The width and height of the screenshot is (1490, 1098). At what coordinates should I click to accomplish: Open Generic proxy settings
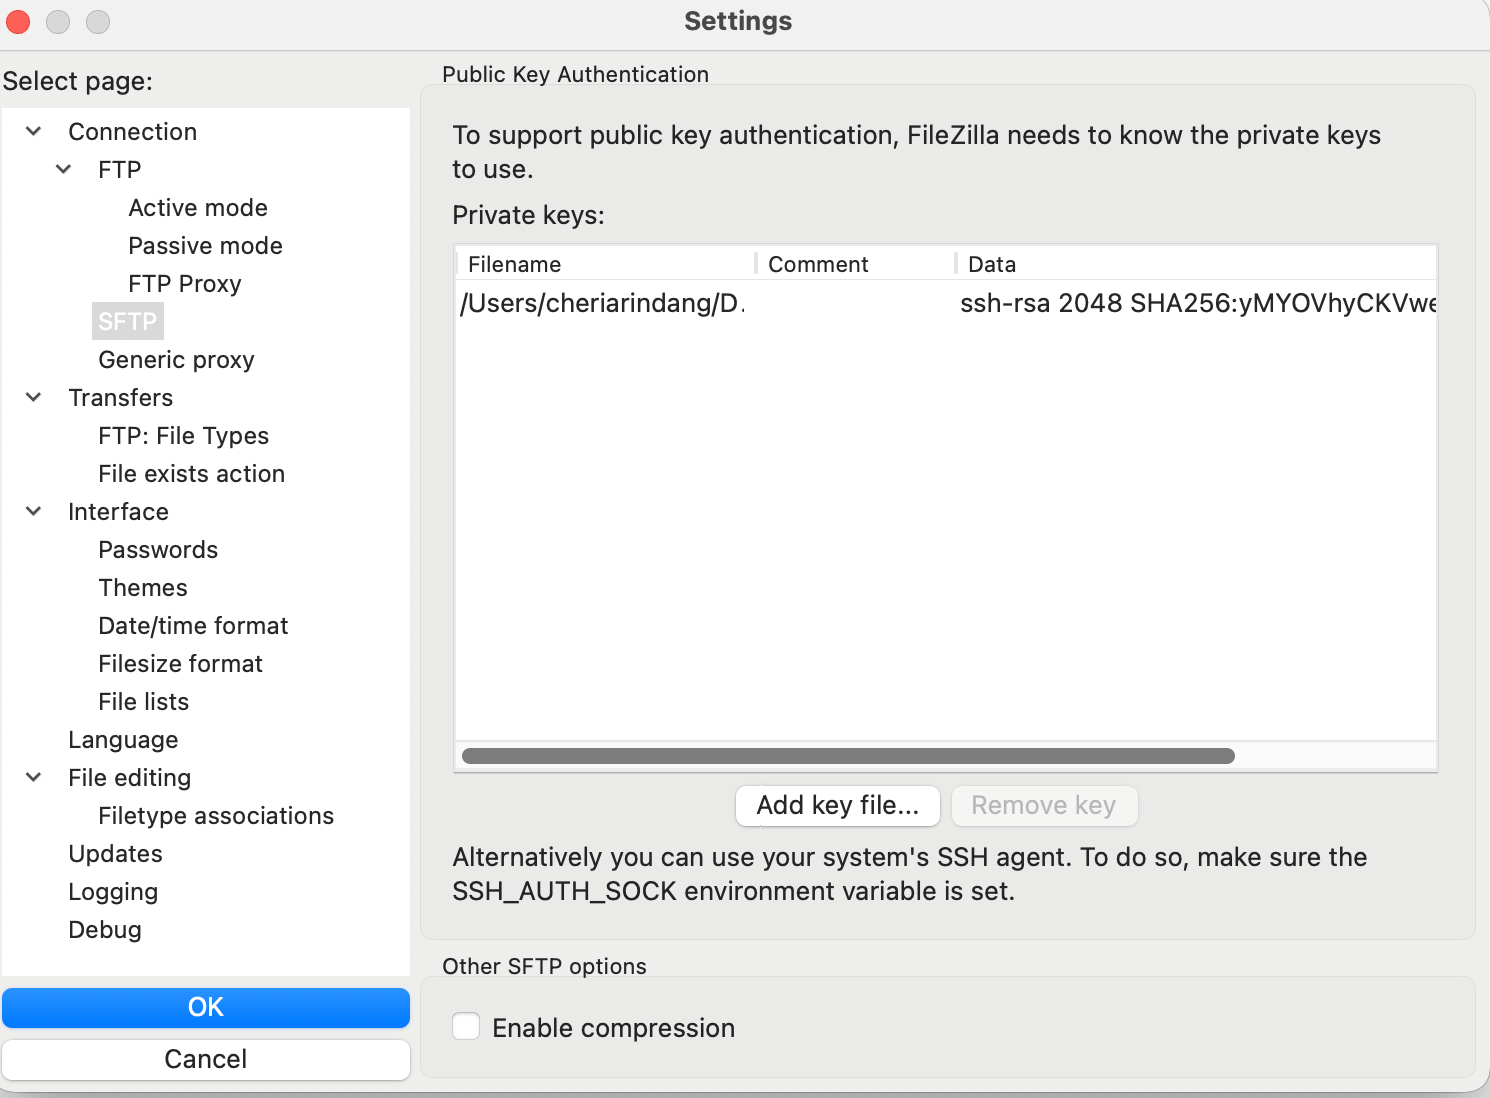[x=176, y=360]
